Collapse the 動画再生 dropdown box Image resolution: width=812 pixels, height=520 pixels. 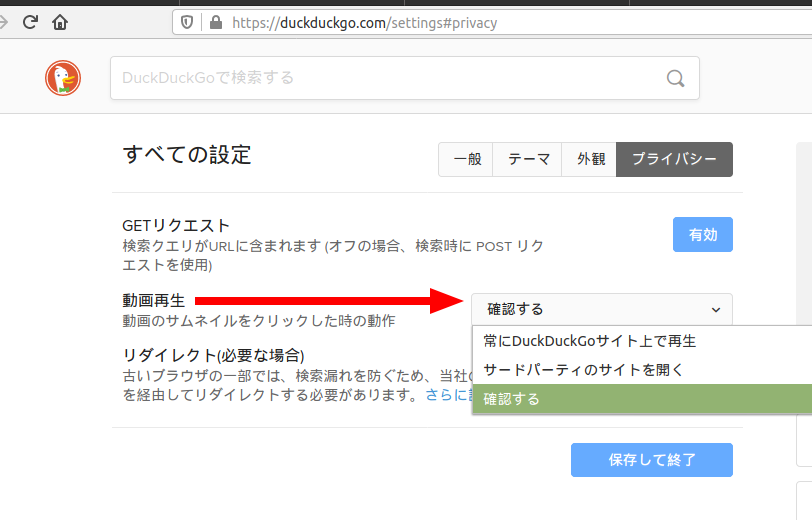click(602, 309)
